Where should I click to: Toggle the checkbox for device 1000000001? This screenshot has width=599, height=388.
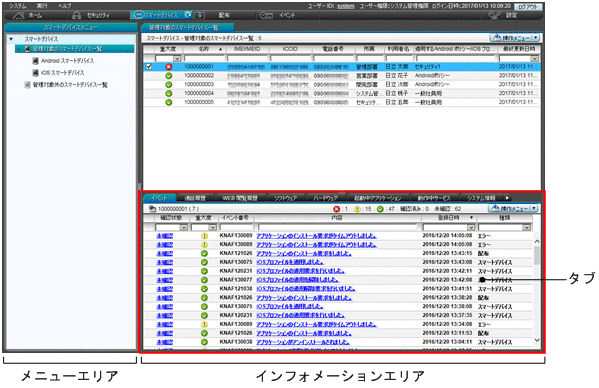click(x=149, y=66)
